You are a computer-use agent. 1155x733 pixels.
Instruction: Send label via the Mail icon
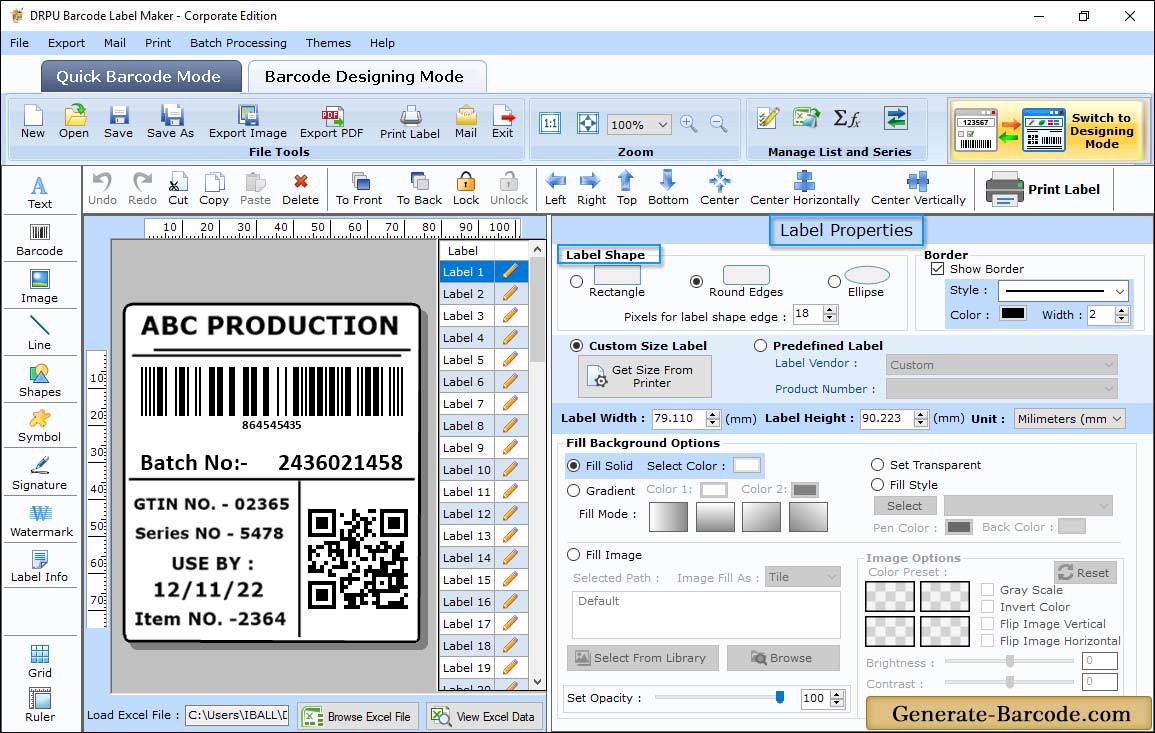466,122
